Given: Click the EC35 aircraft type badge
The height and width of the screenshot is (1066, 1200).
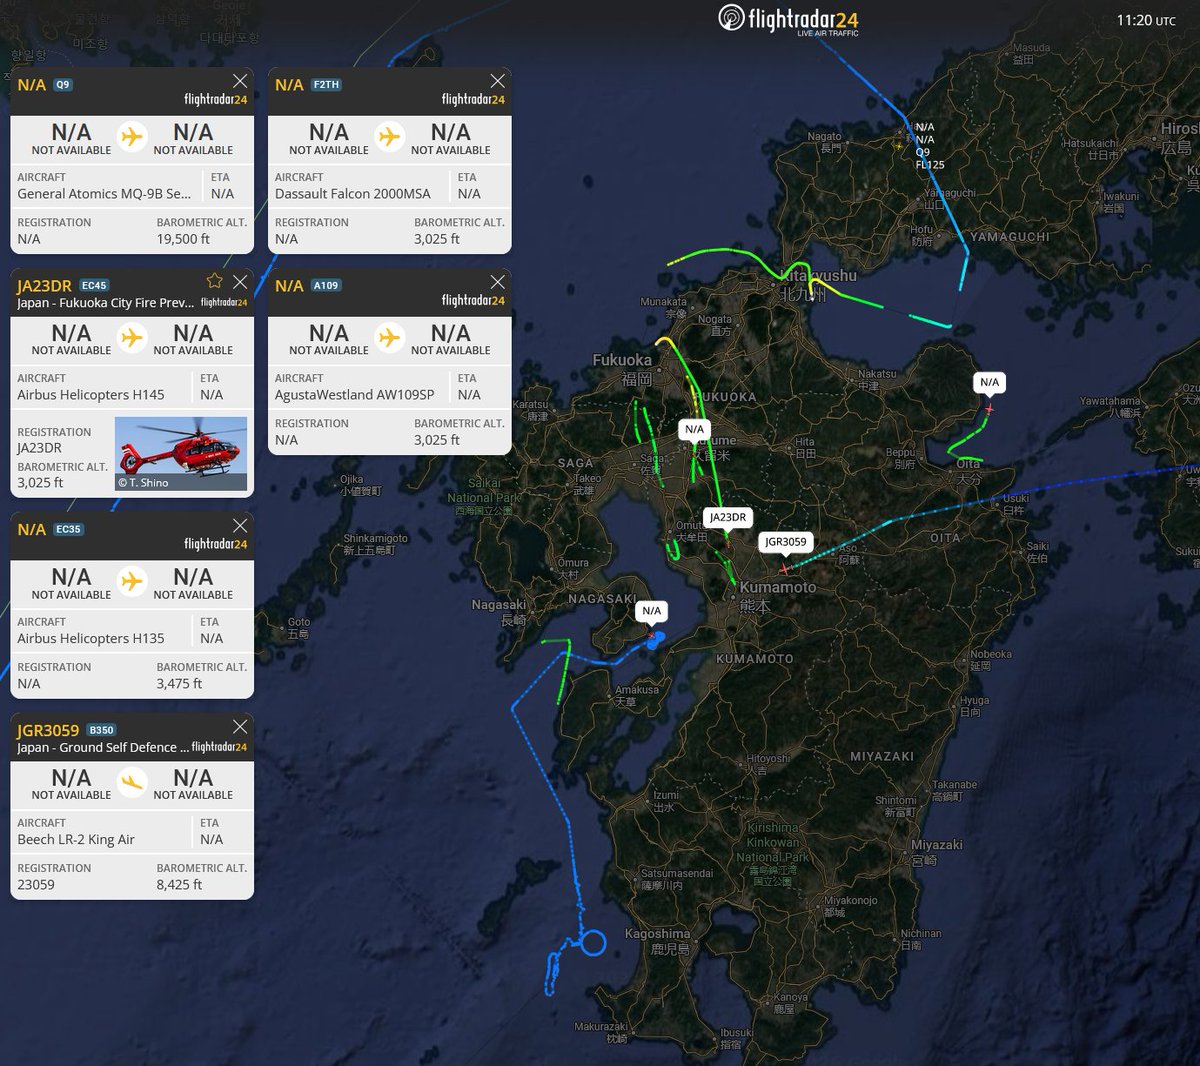Looking at the screenshot, I should click(69, 530).
